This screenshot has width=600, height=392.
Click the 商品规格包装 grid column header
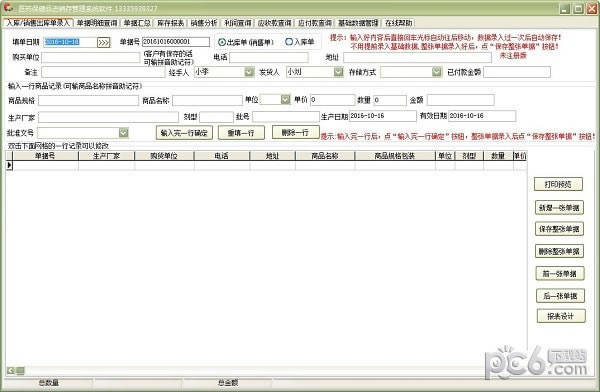click(x=395, y=156)
